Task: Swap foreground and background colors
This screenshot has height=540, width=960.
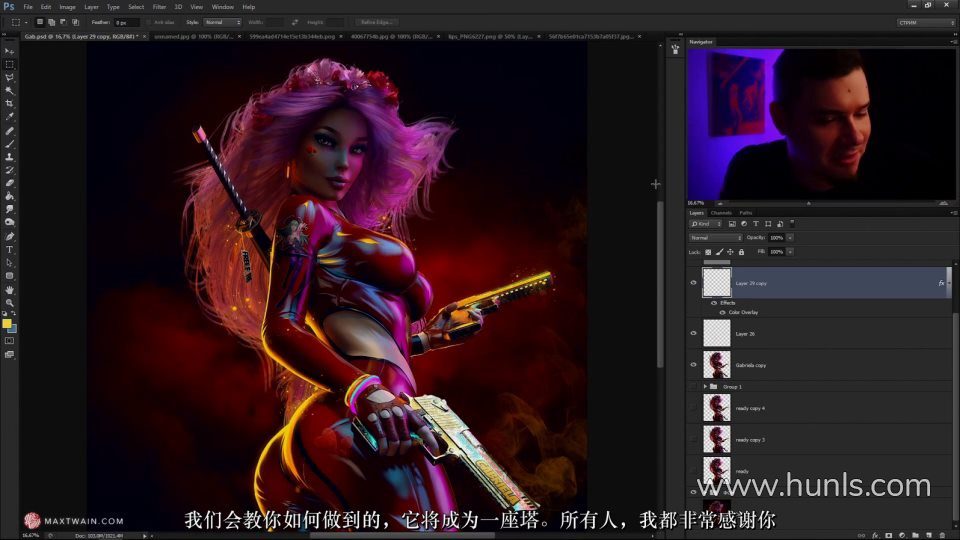Action: coord(13,313)
